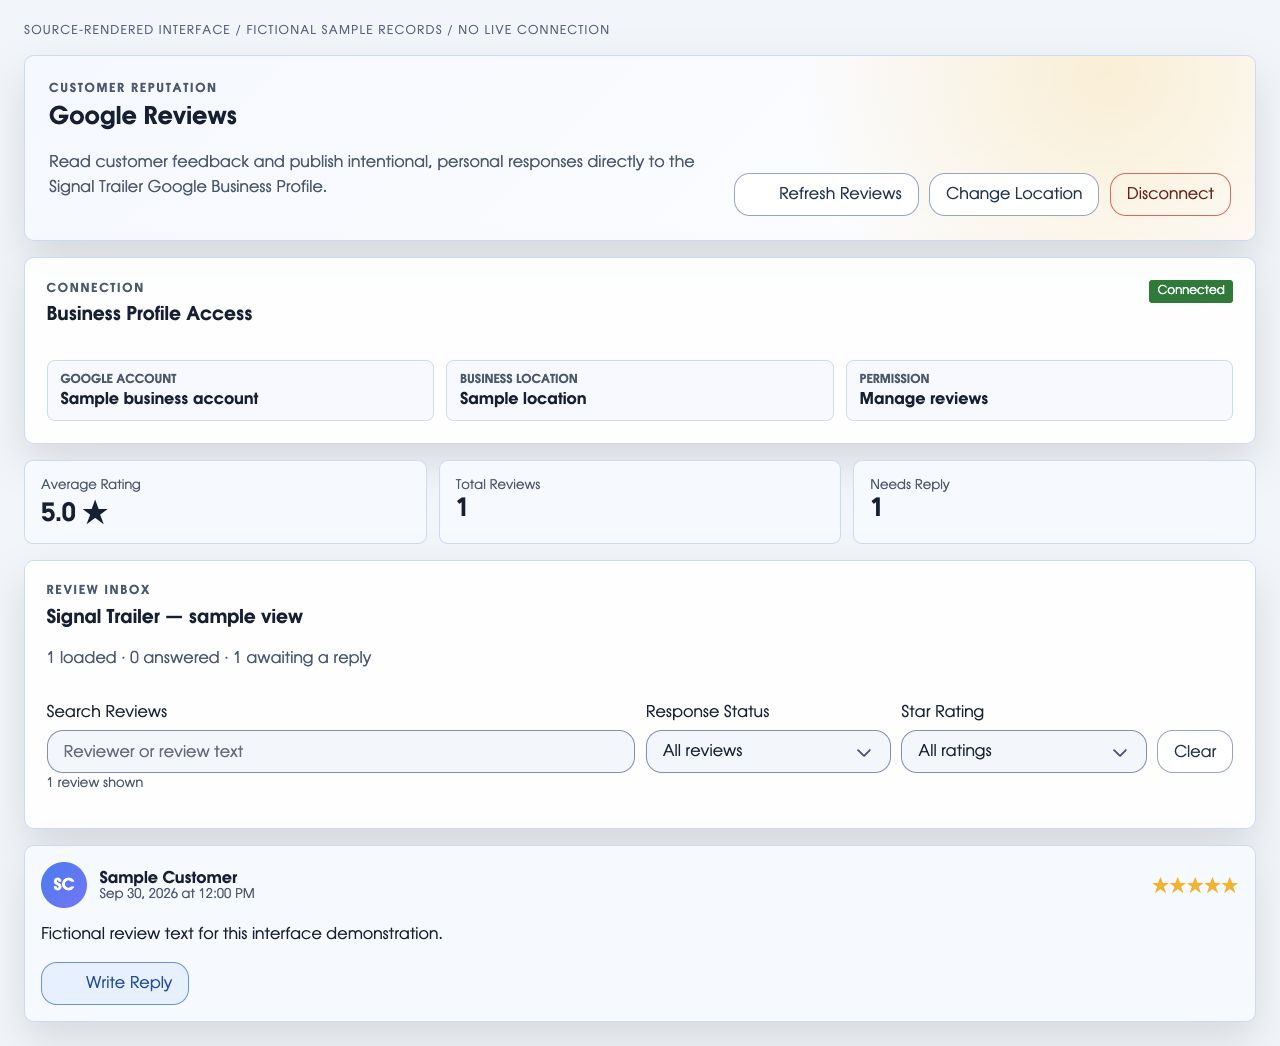Click the "1 awaiting a reply" summary line
The image size is (1280, 1046).
[x=209, y=657]
